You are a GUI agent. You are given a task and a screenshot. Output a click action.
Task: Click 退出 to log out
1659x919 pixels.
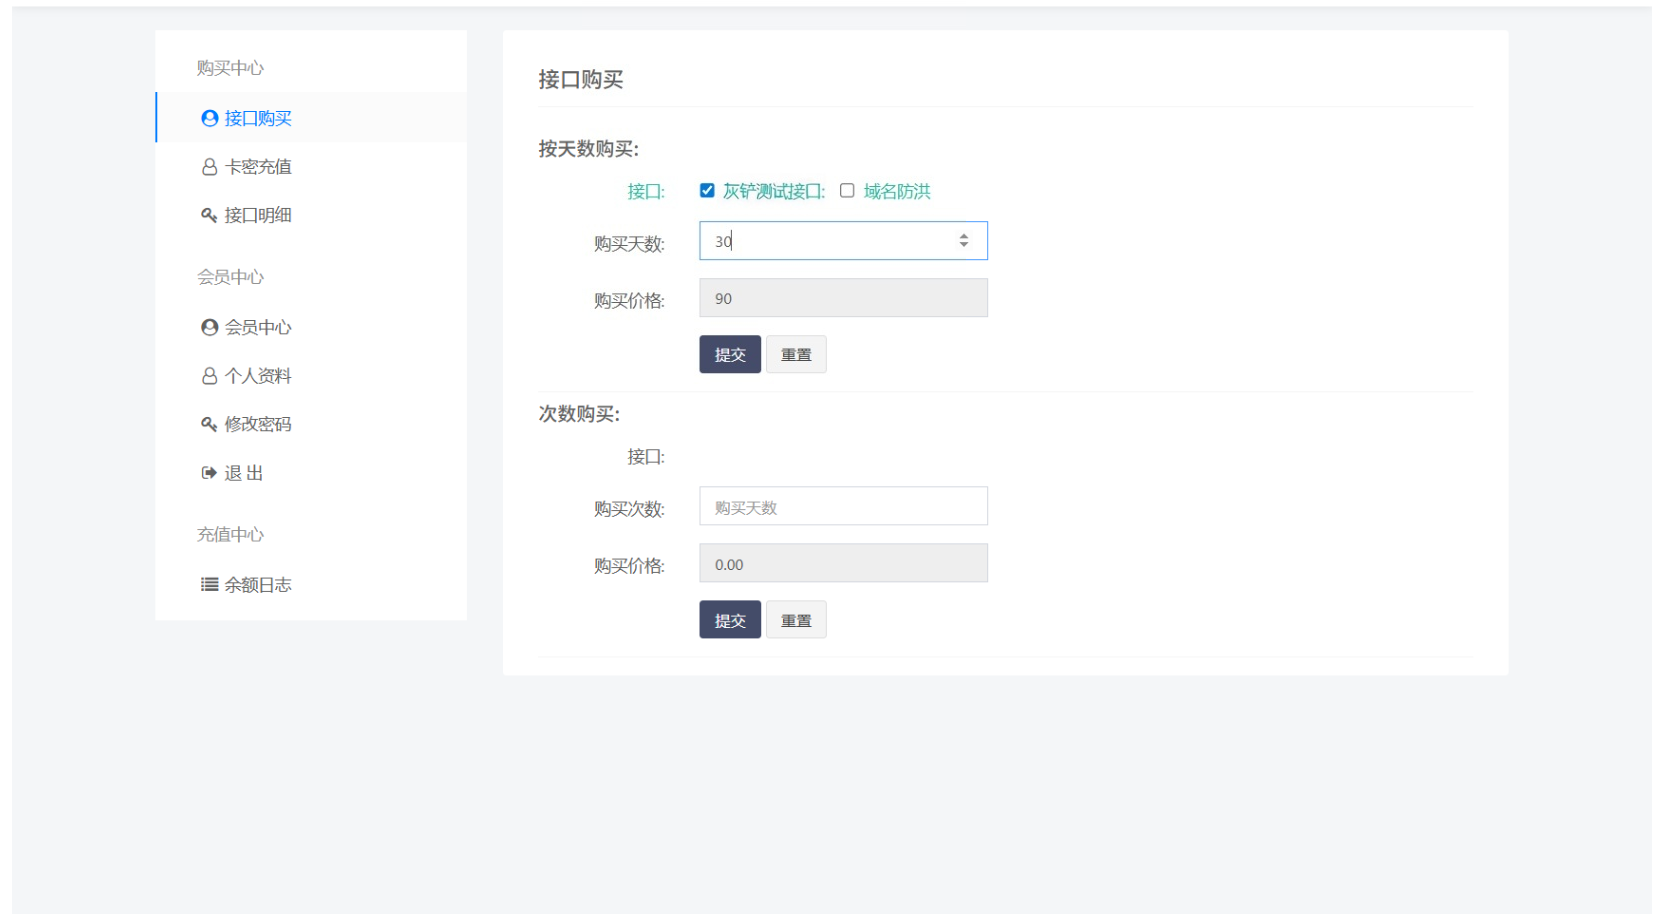pyautogui.click(x=311, y=473)
